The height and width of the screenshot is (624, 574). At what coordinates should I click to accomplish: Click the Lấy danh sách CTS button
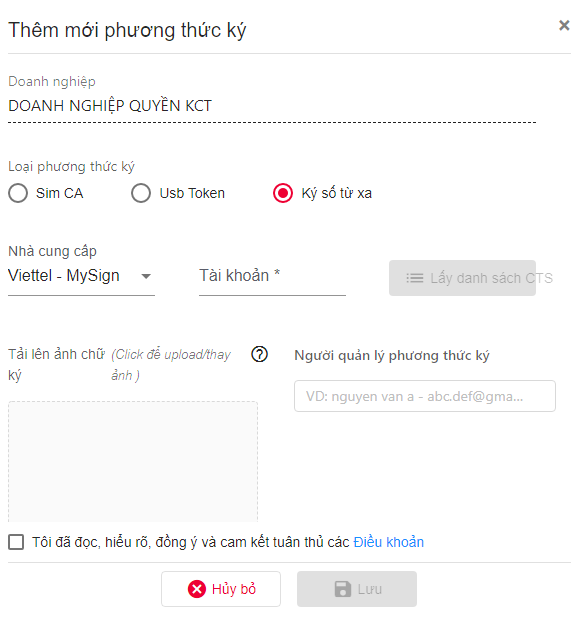[x=462, y=278]
